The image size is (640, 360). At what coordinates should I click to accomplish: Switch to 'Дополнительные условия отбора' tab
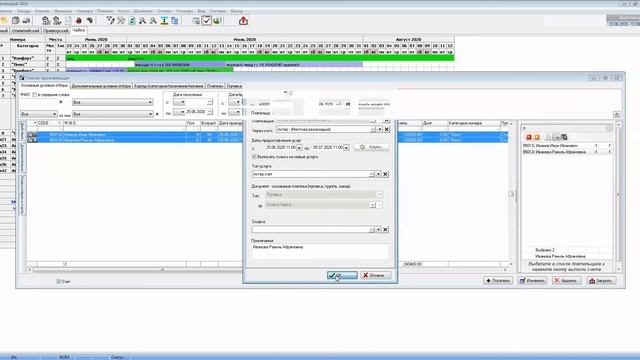click(x=101, y=86)
